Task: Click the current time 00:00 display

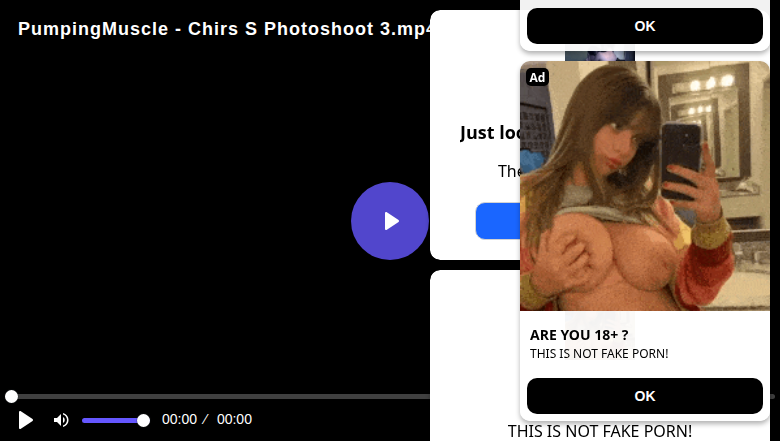Action: 179,419
